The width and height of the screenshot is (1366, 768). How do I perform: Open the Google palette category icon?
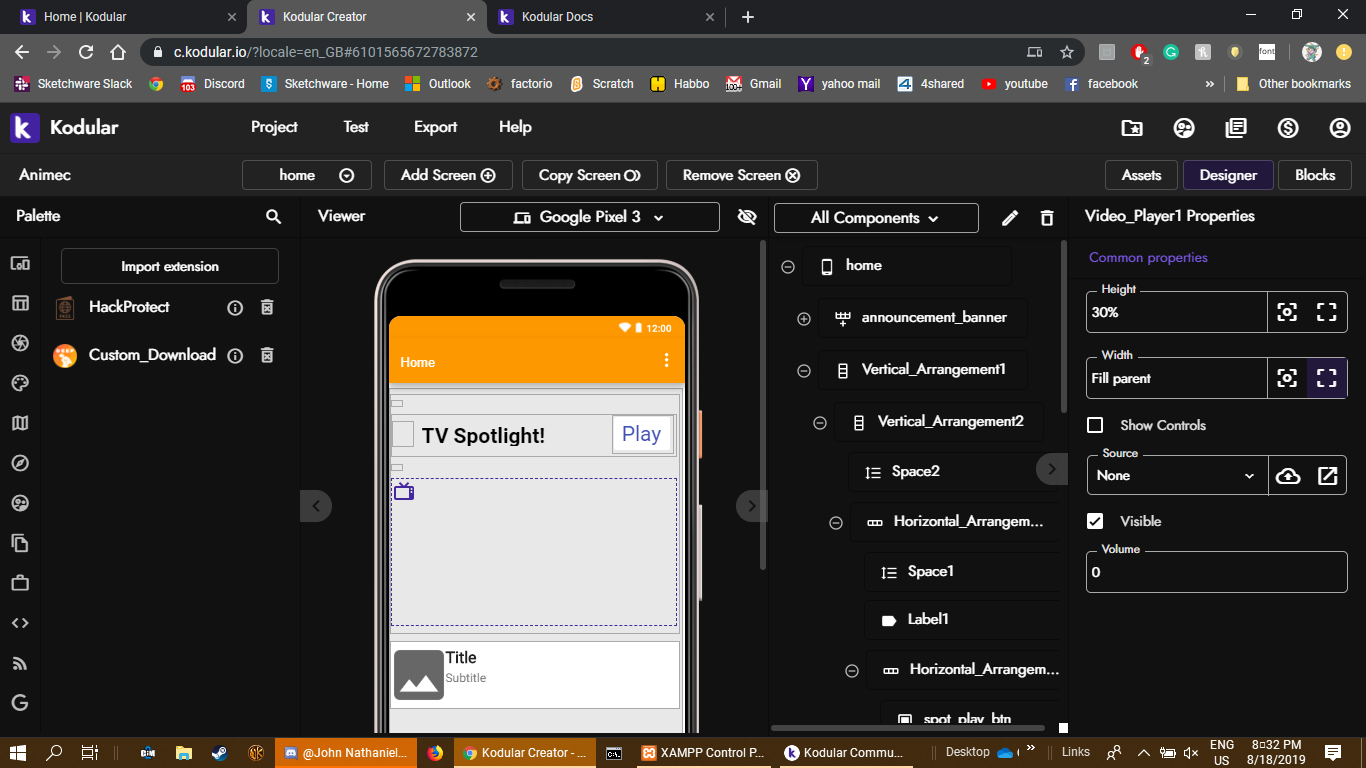(20, 703)
